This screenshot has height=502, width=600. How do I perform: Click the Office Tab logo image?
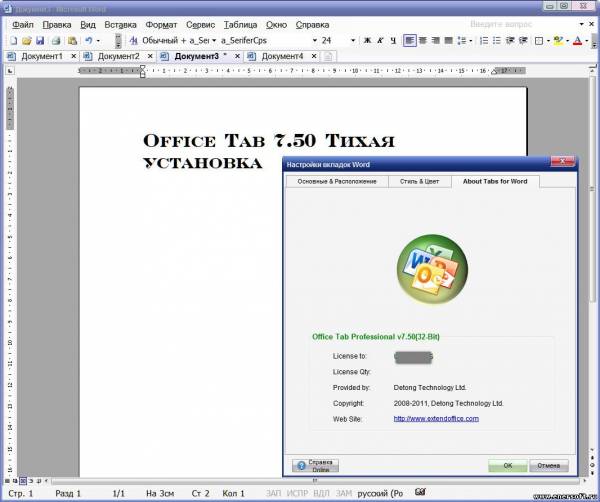click(x=432, y=269)
